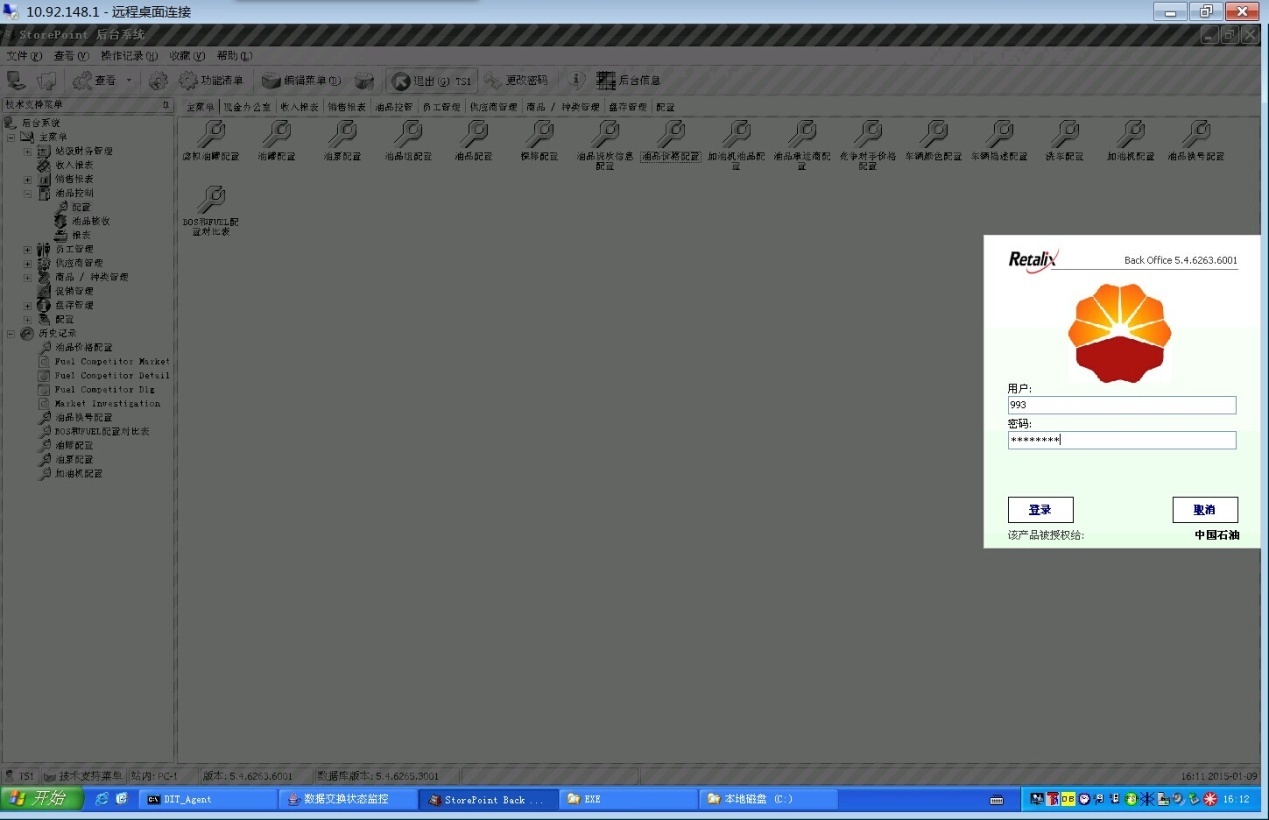Image resolution: width=1269 pixels, height=820 pixels.
Task: Open 油品换号配置 icon in main panel
Action: [1196, 134]
